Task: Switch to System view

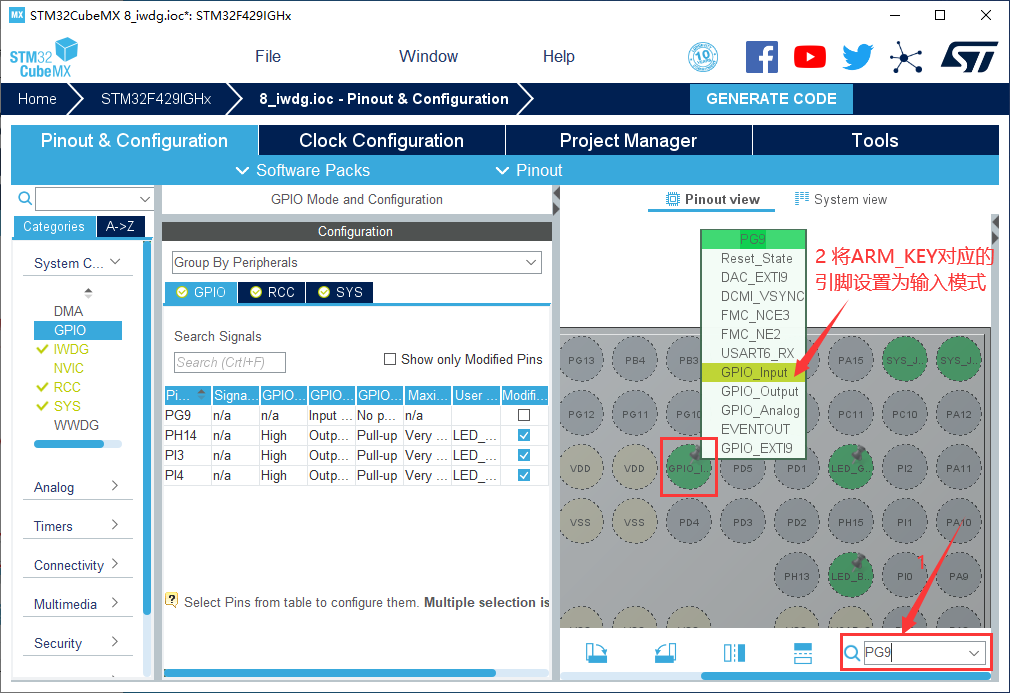Action: pos(841,199)
